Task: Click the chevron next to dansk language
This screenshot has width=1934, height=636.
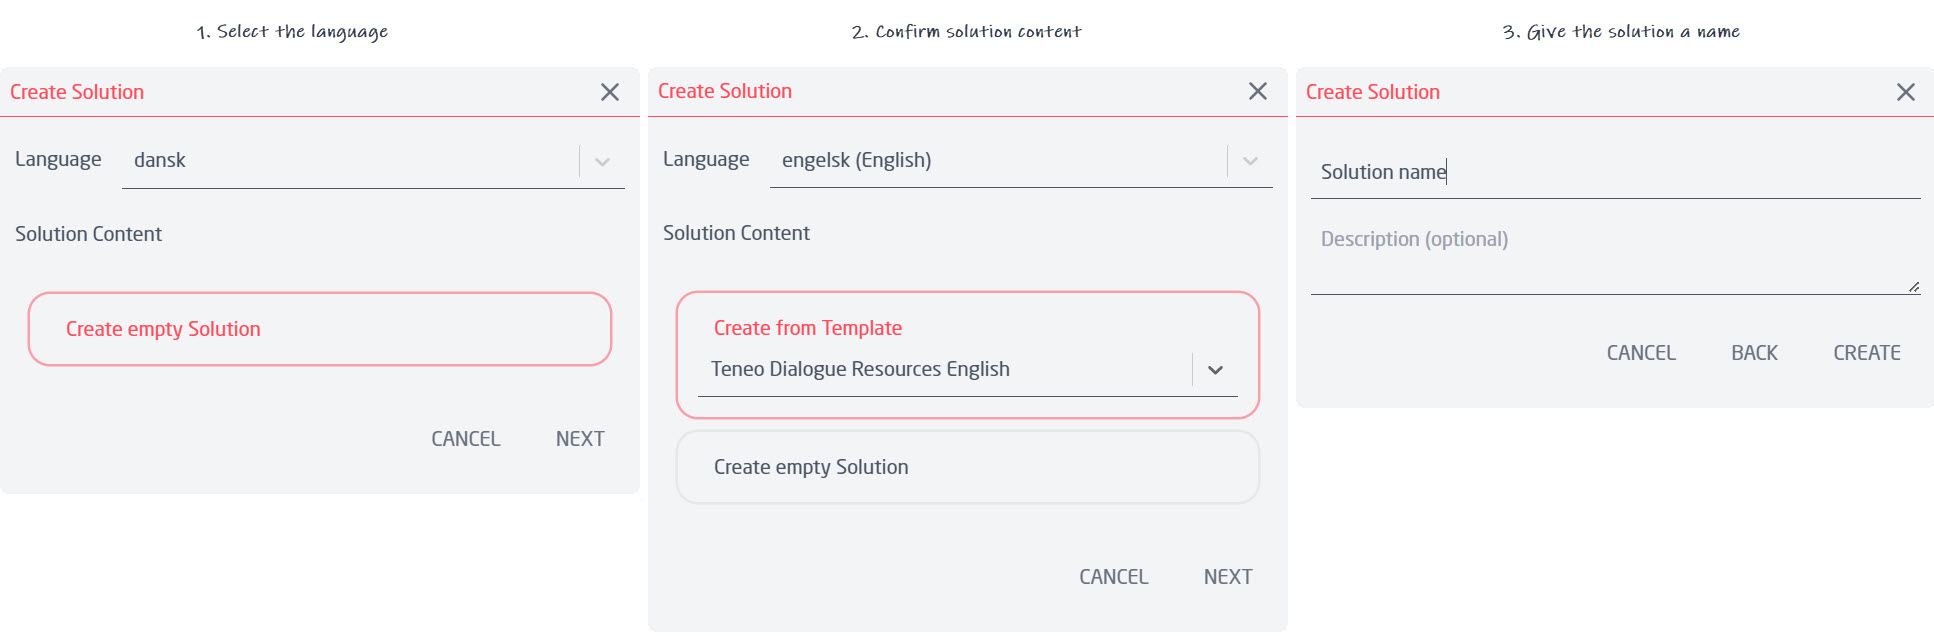Action: click(x=602, y=160)
